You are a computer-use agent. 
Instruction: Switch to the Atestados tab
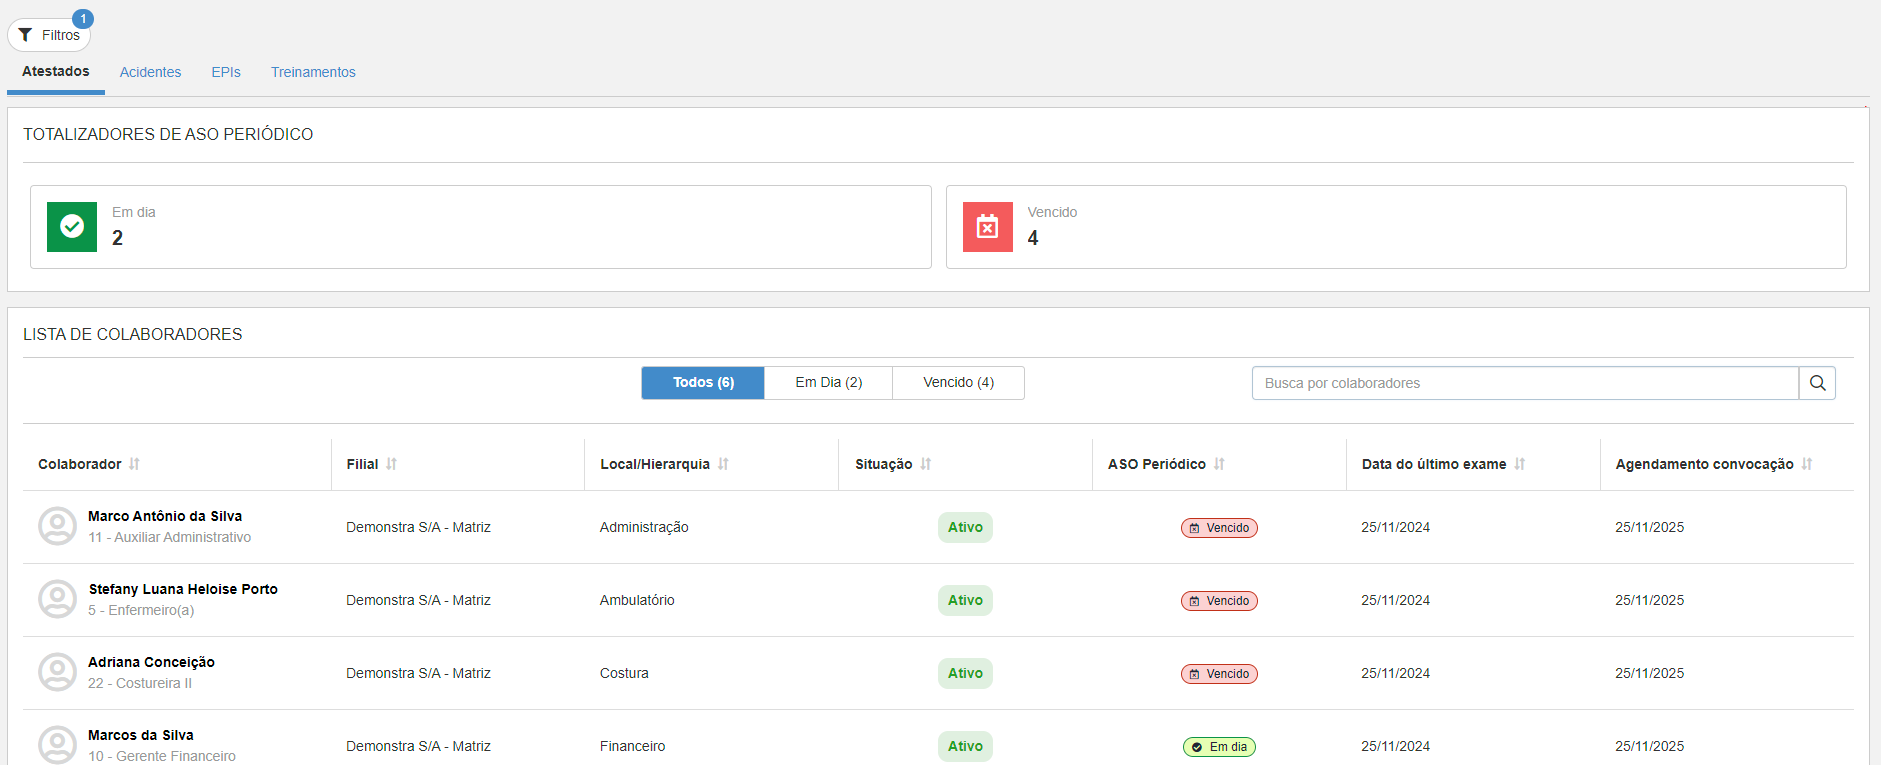(x=56, y=72)
